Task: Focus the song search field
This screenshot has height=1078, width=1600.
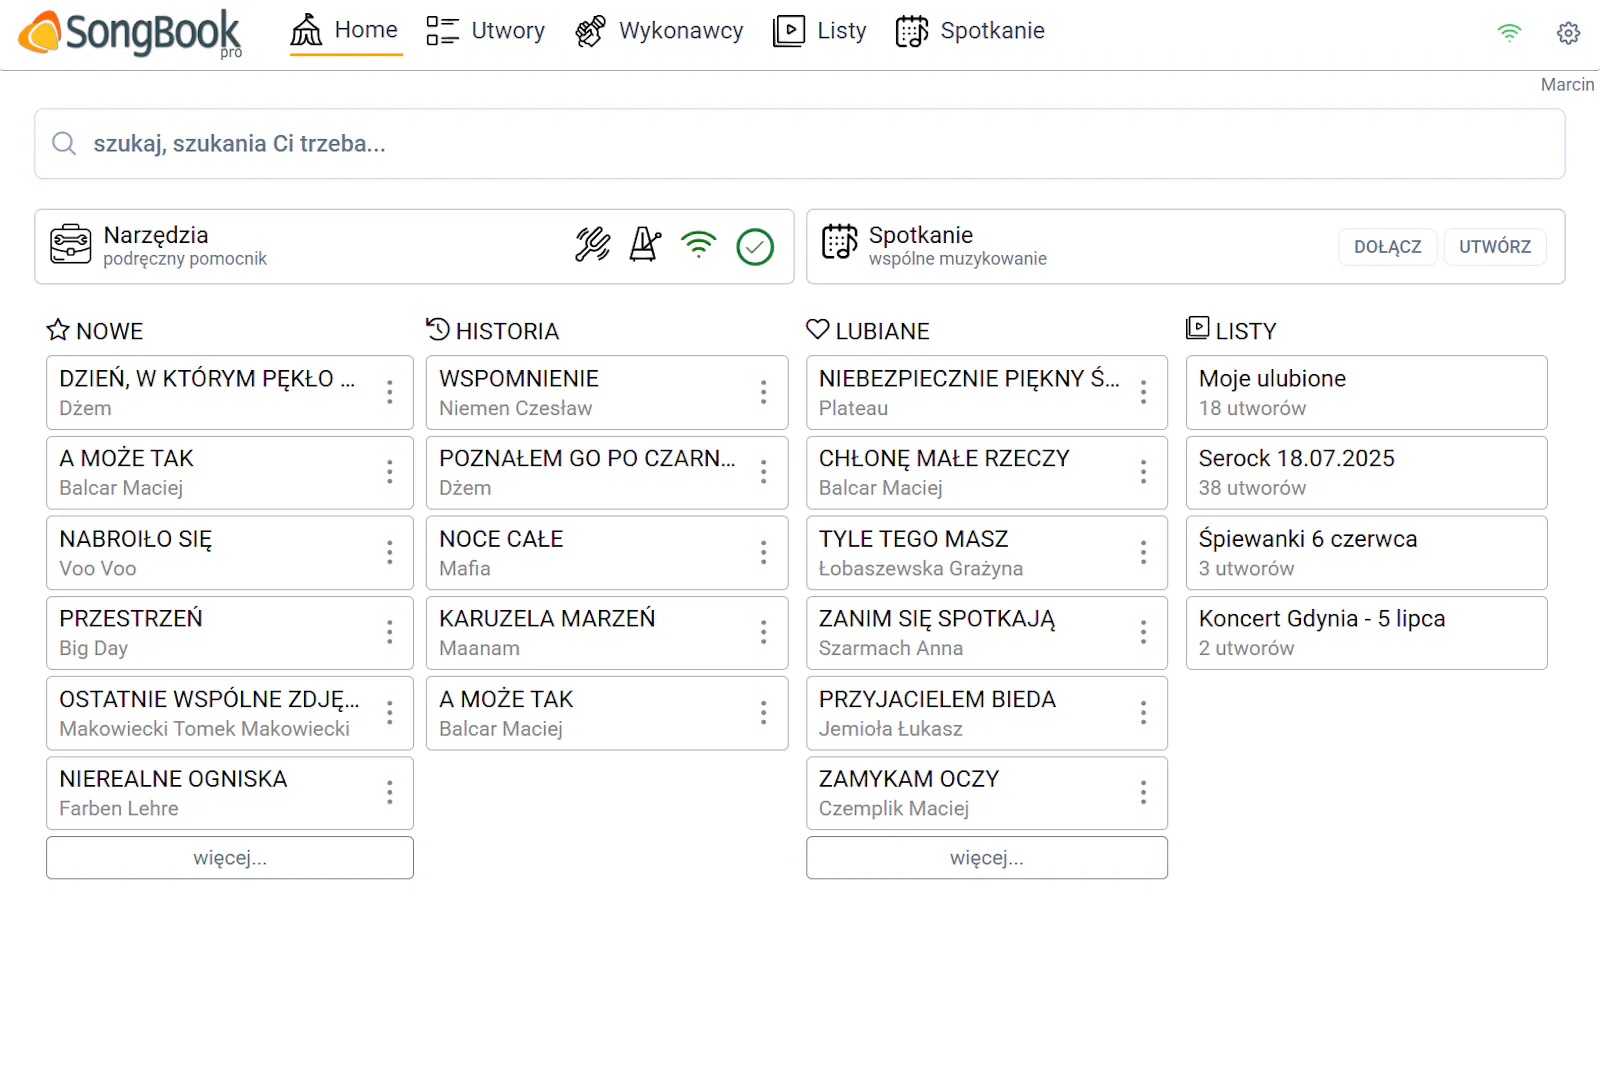Action: (800, 144)
